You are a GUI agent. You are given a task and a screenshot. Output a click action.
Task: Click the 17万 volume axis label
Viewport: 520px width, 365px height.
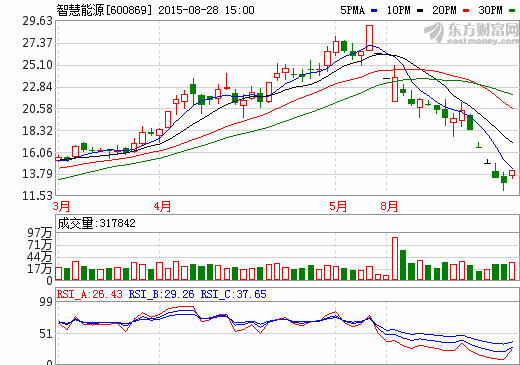pos(40,269)
